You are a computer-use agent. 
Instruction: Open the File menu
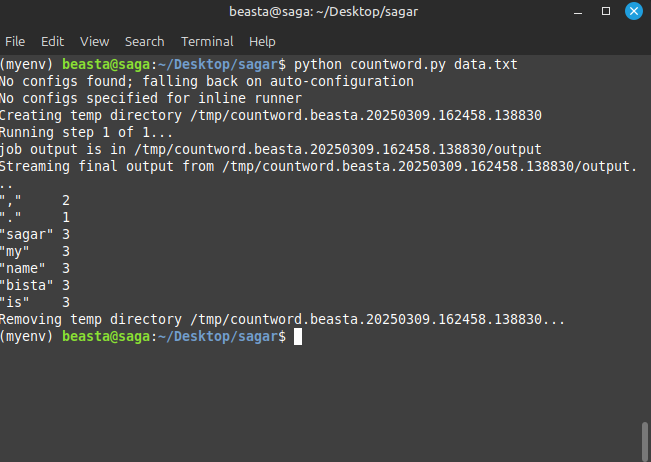(x=15, y=42)
